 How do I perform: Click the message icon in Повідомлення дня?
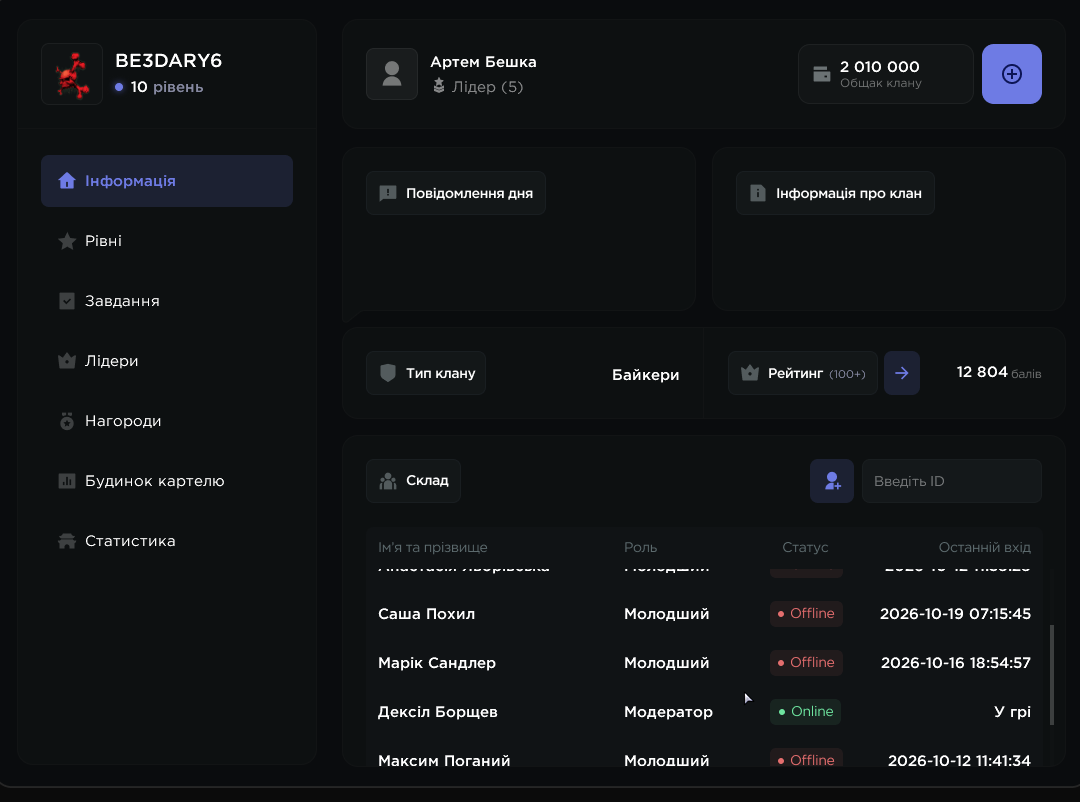pos(388,194)
